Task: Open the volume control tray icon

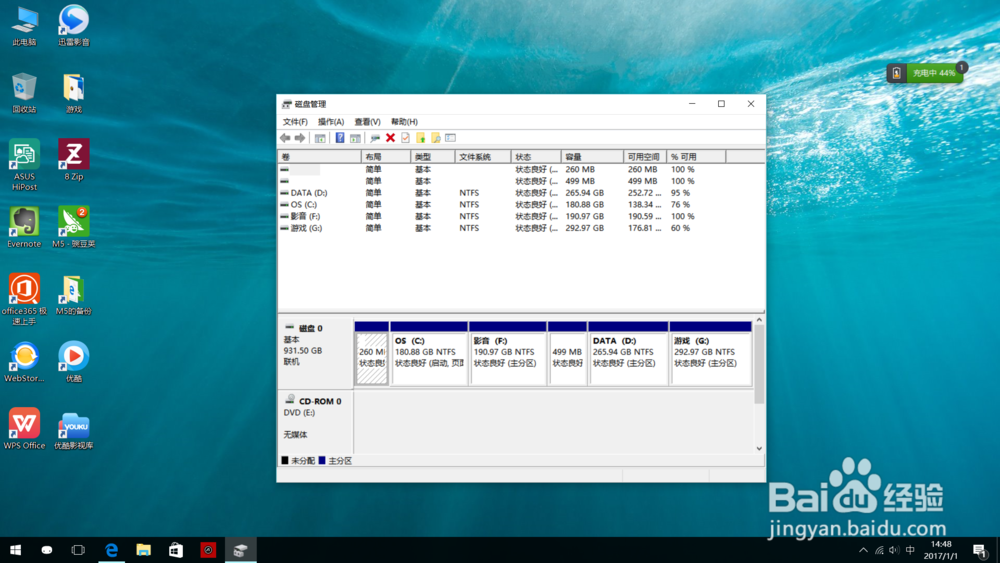Action: 894,550
